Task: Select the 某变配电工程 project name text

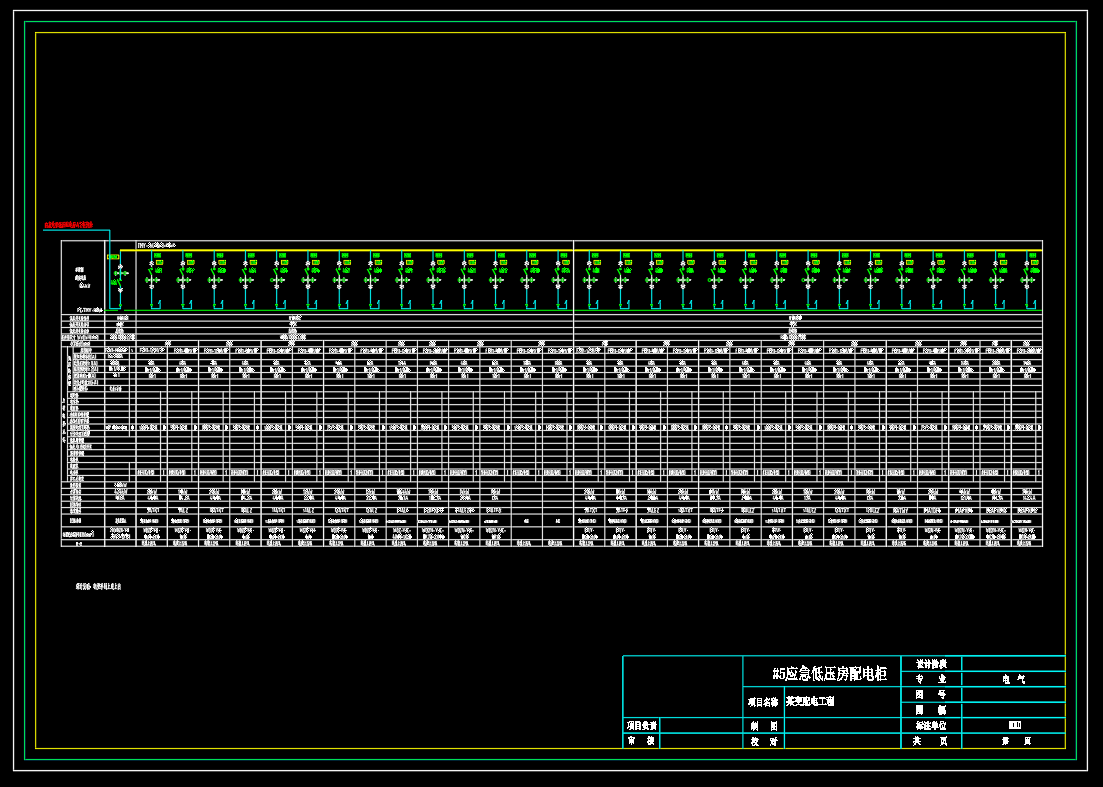Action: click(x=808, y=702)
